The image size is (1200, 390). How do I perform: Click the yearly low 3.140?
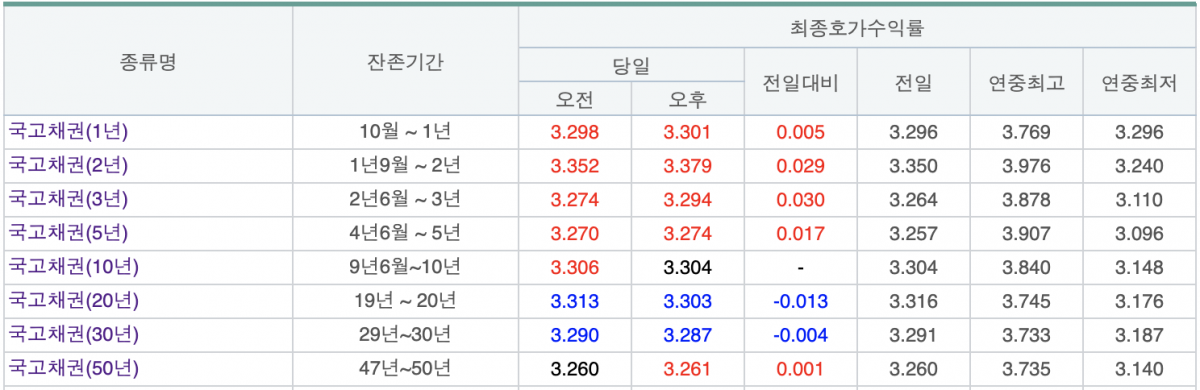(x=1139, y=370)
